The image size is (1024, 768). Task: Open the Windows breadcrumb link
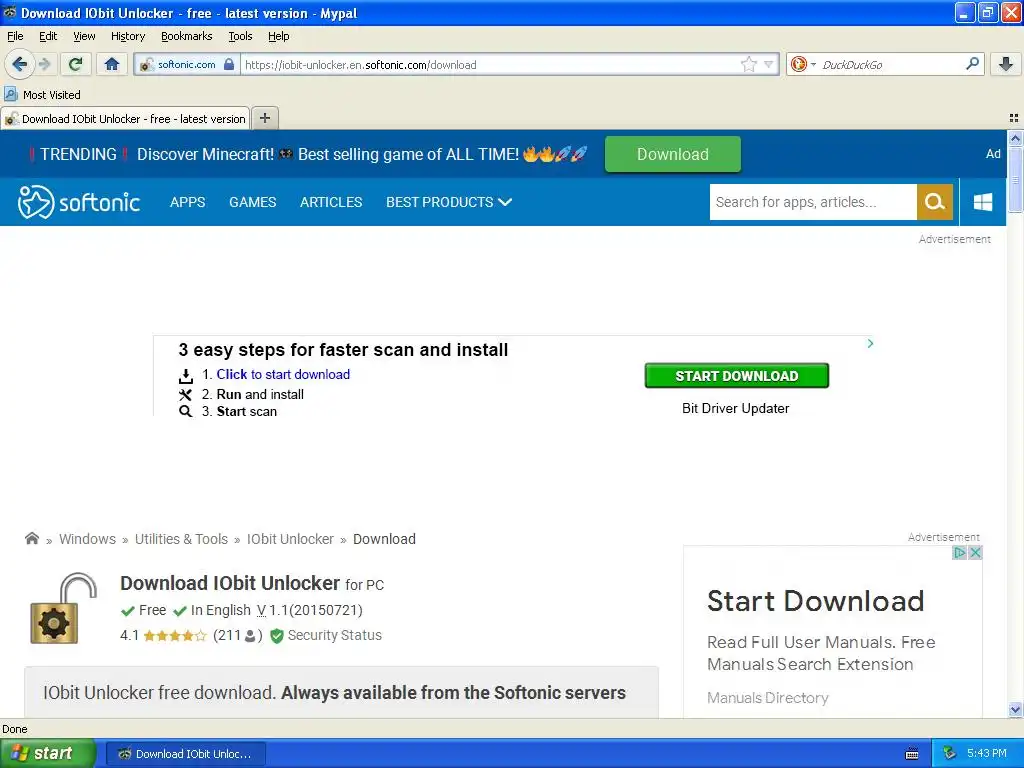88,539
